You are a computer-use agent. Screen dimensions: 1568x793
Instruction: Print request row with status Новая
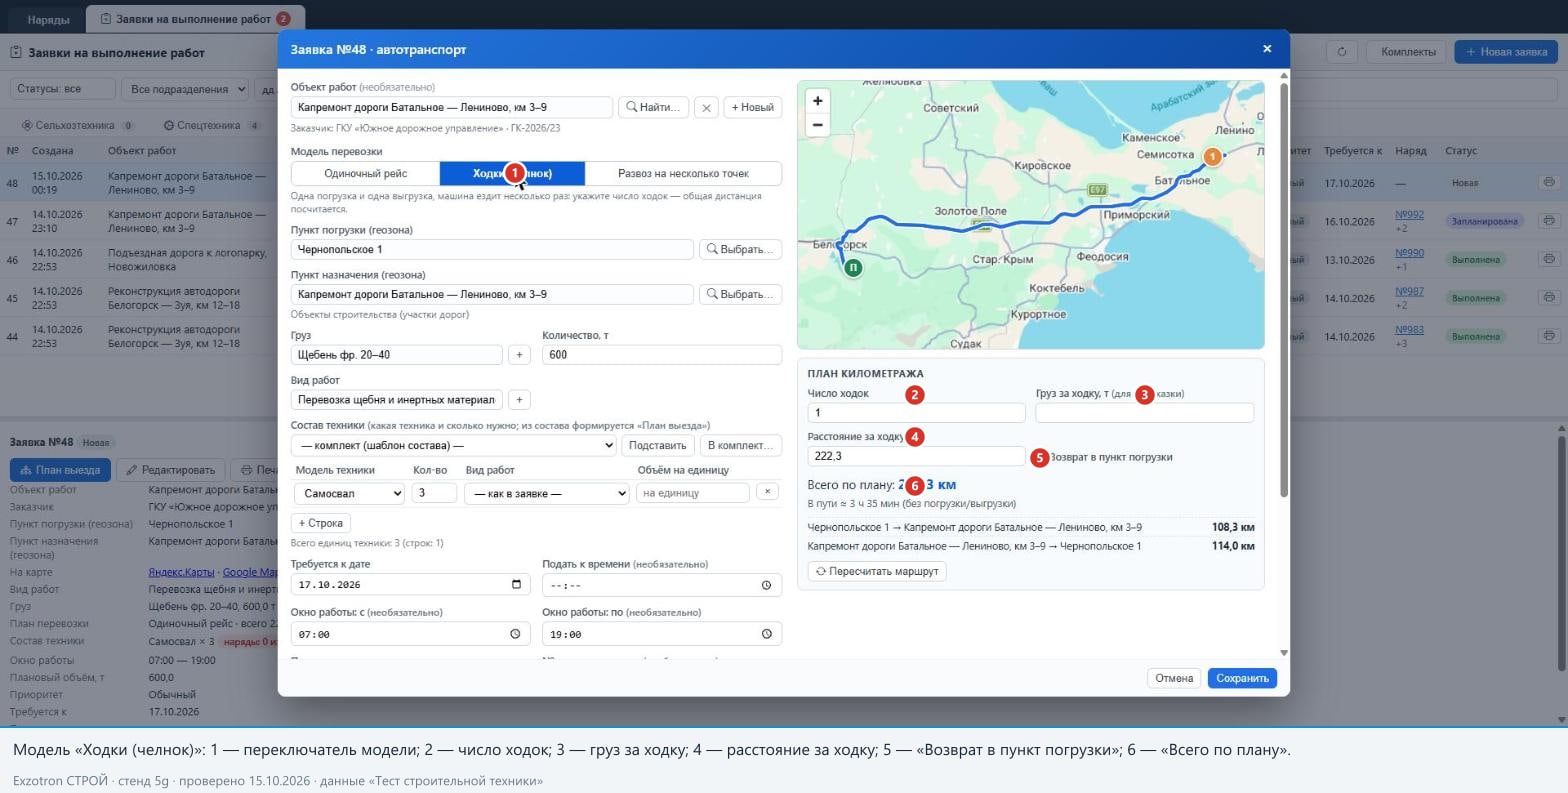pos(1549,182)
